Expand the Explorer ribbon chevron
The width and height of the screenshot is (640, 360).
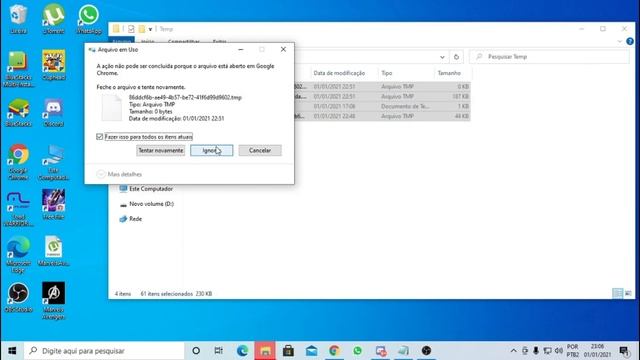pos(620,41)
